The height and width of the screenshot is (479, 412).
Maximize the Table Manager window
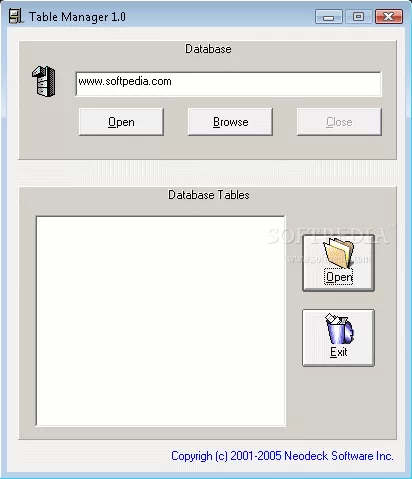tap(358, 16)
